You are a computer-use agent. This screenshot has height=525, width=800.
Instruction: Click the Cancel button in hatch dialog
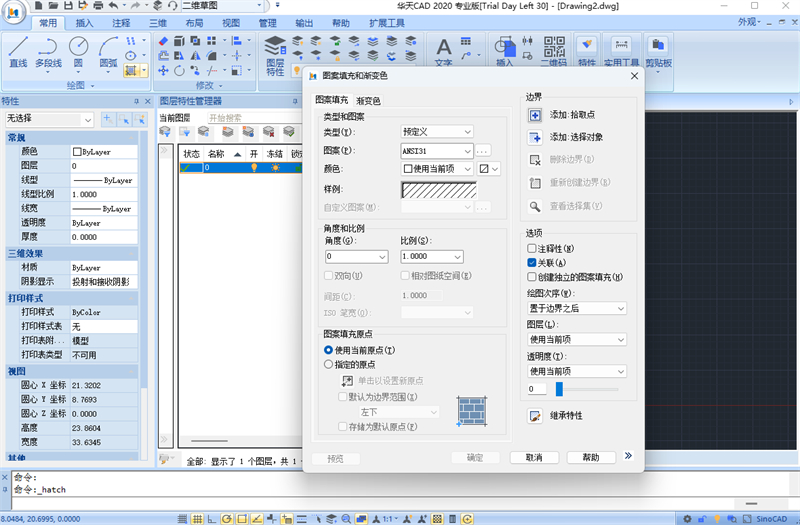coord(534,457)
